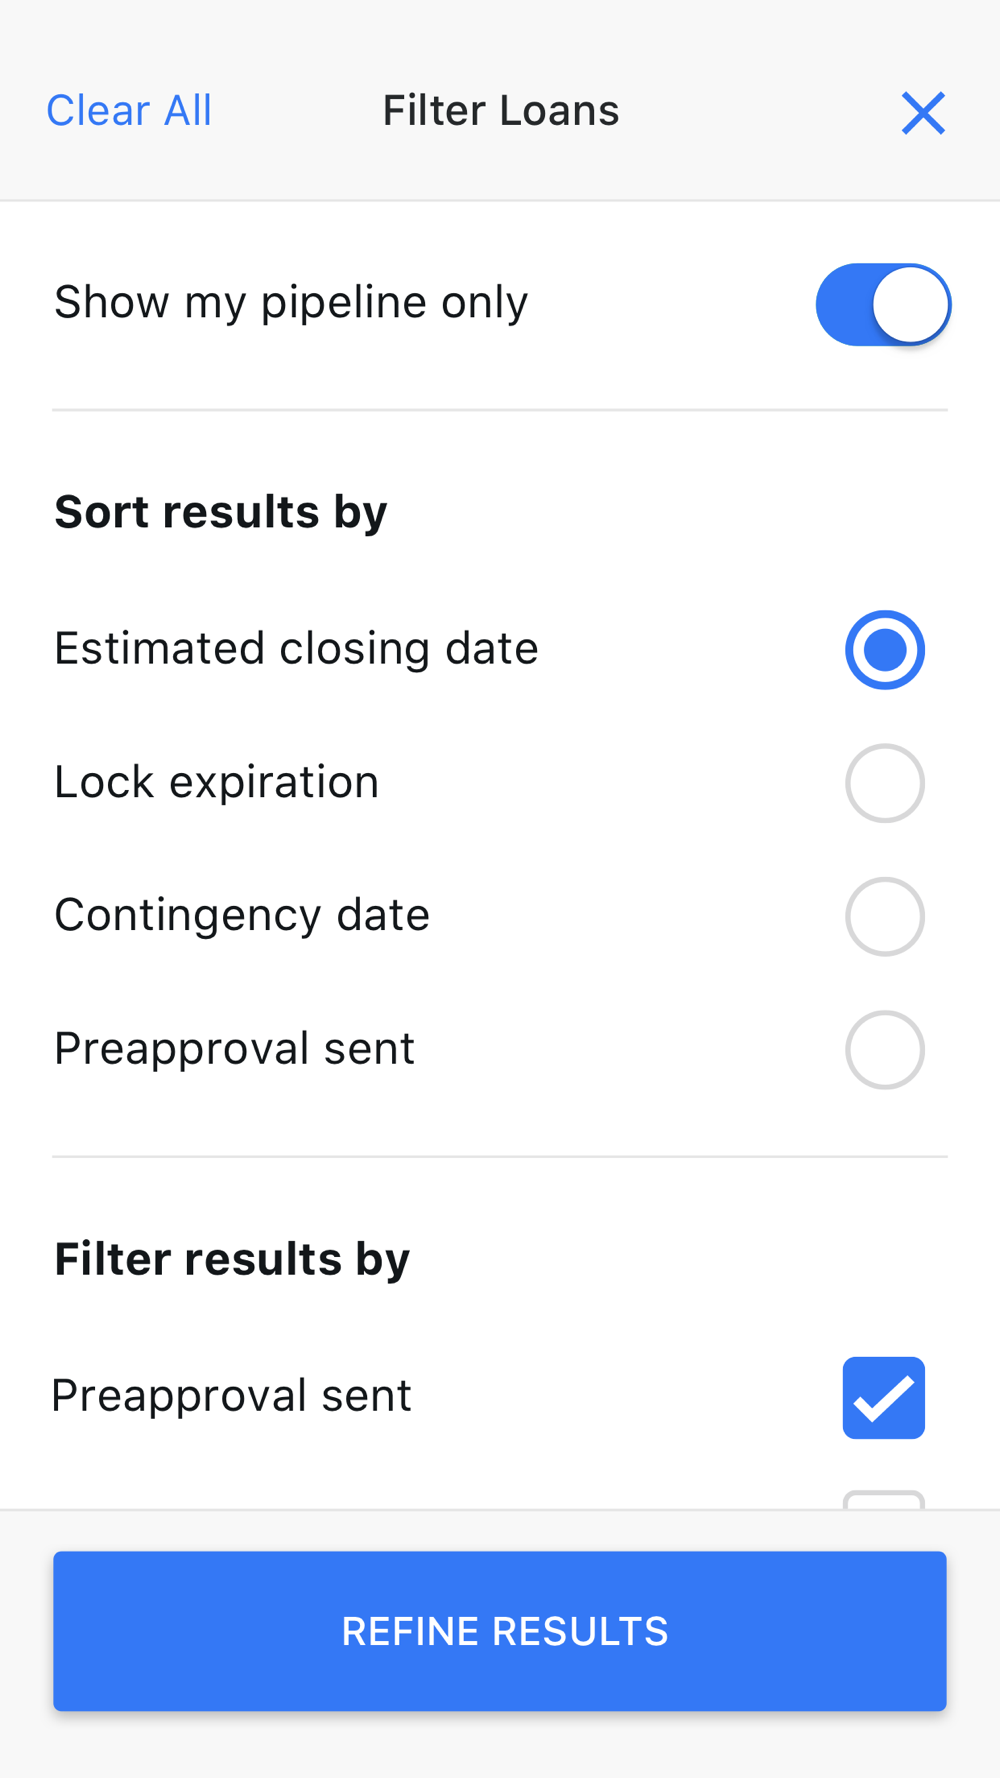Tap the Estimated closing date label

[x=296, y=648]
